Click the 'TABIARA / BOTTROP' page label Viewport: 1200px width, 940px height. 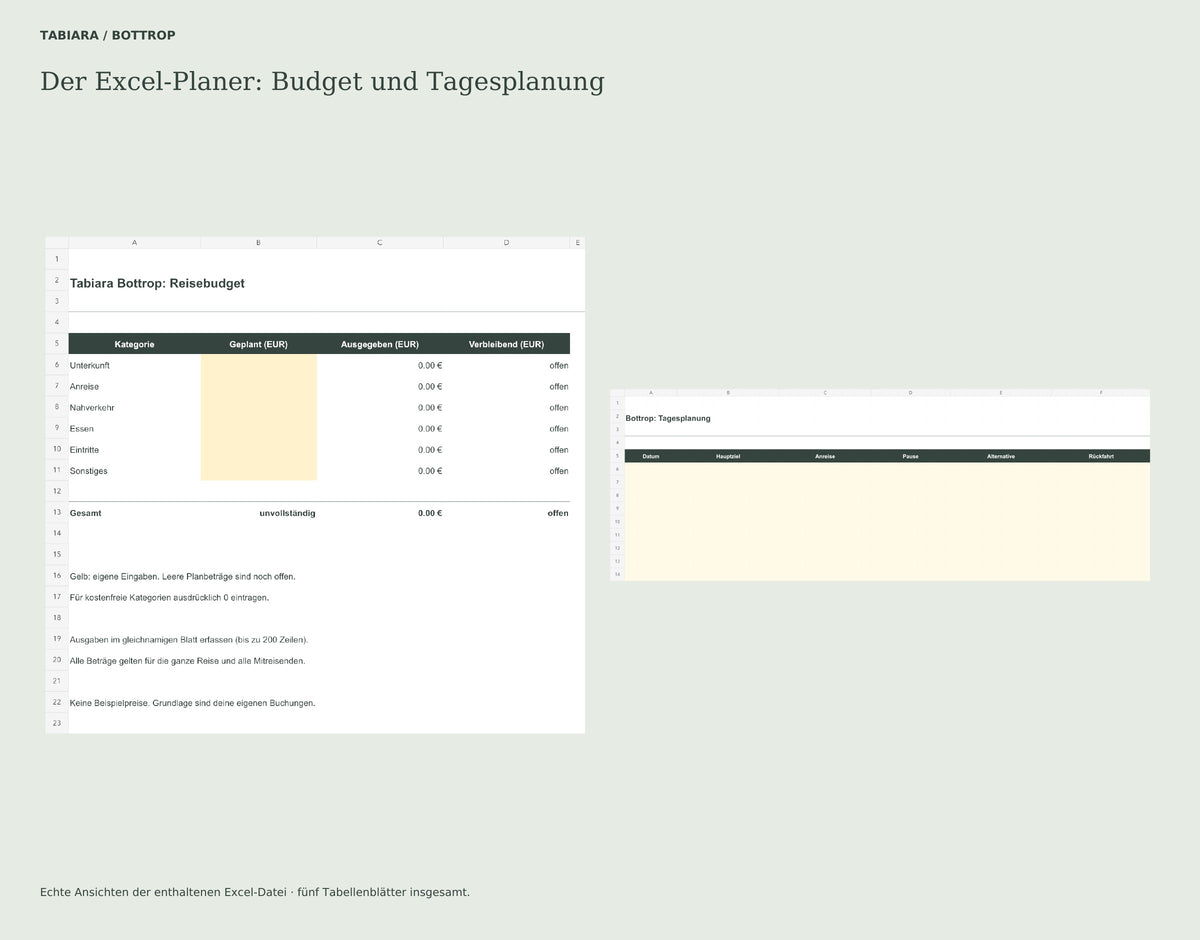tap(108, 35)
